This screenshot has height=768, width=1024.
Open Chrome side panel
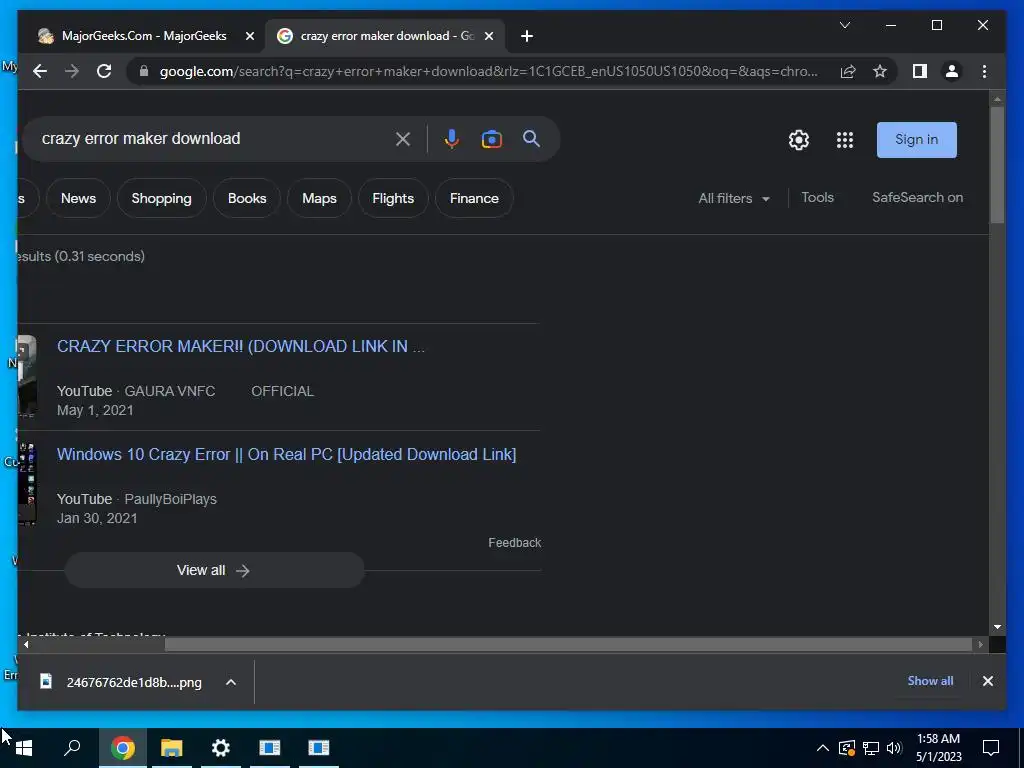[920, 71]
